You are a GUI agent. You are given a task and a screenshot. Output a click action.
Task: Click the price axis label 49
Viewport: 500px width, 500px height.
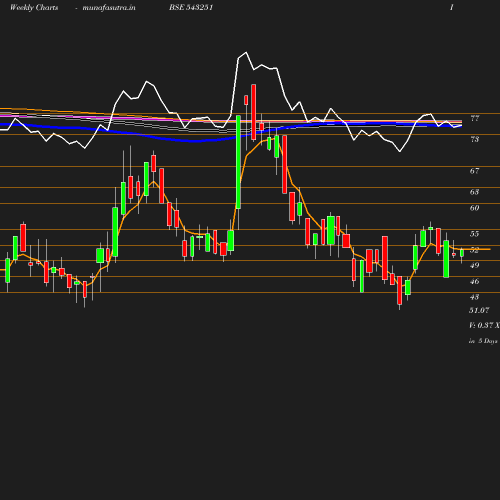475,265
